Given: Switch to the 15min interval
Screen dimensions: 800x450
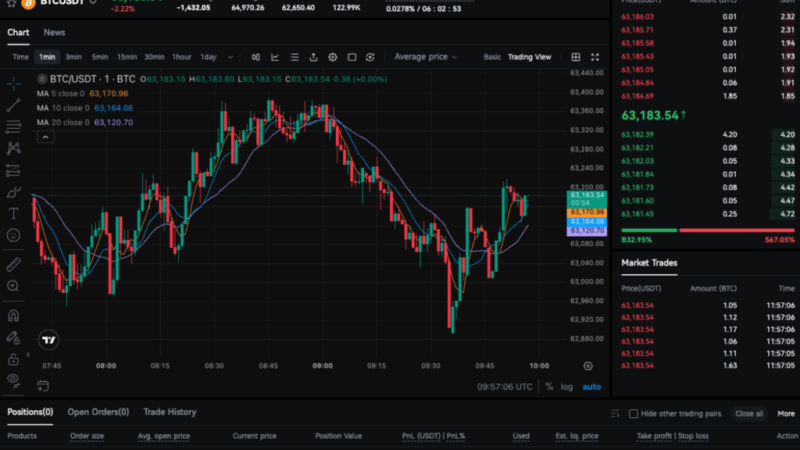Looking at the screenshot, I should [127, 57].
